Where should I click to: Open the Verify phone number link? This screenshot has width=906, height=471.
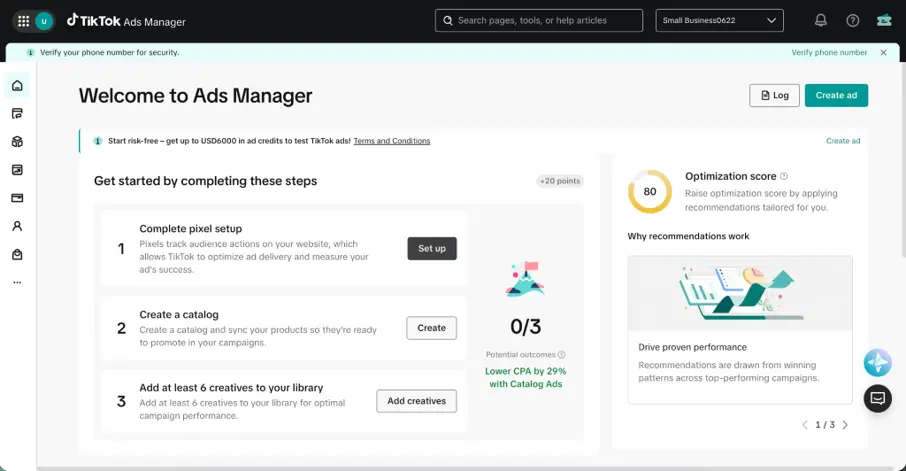[829, 53]
